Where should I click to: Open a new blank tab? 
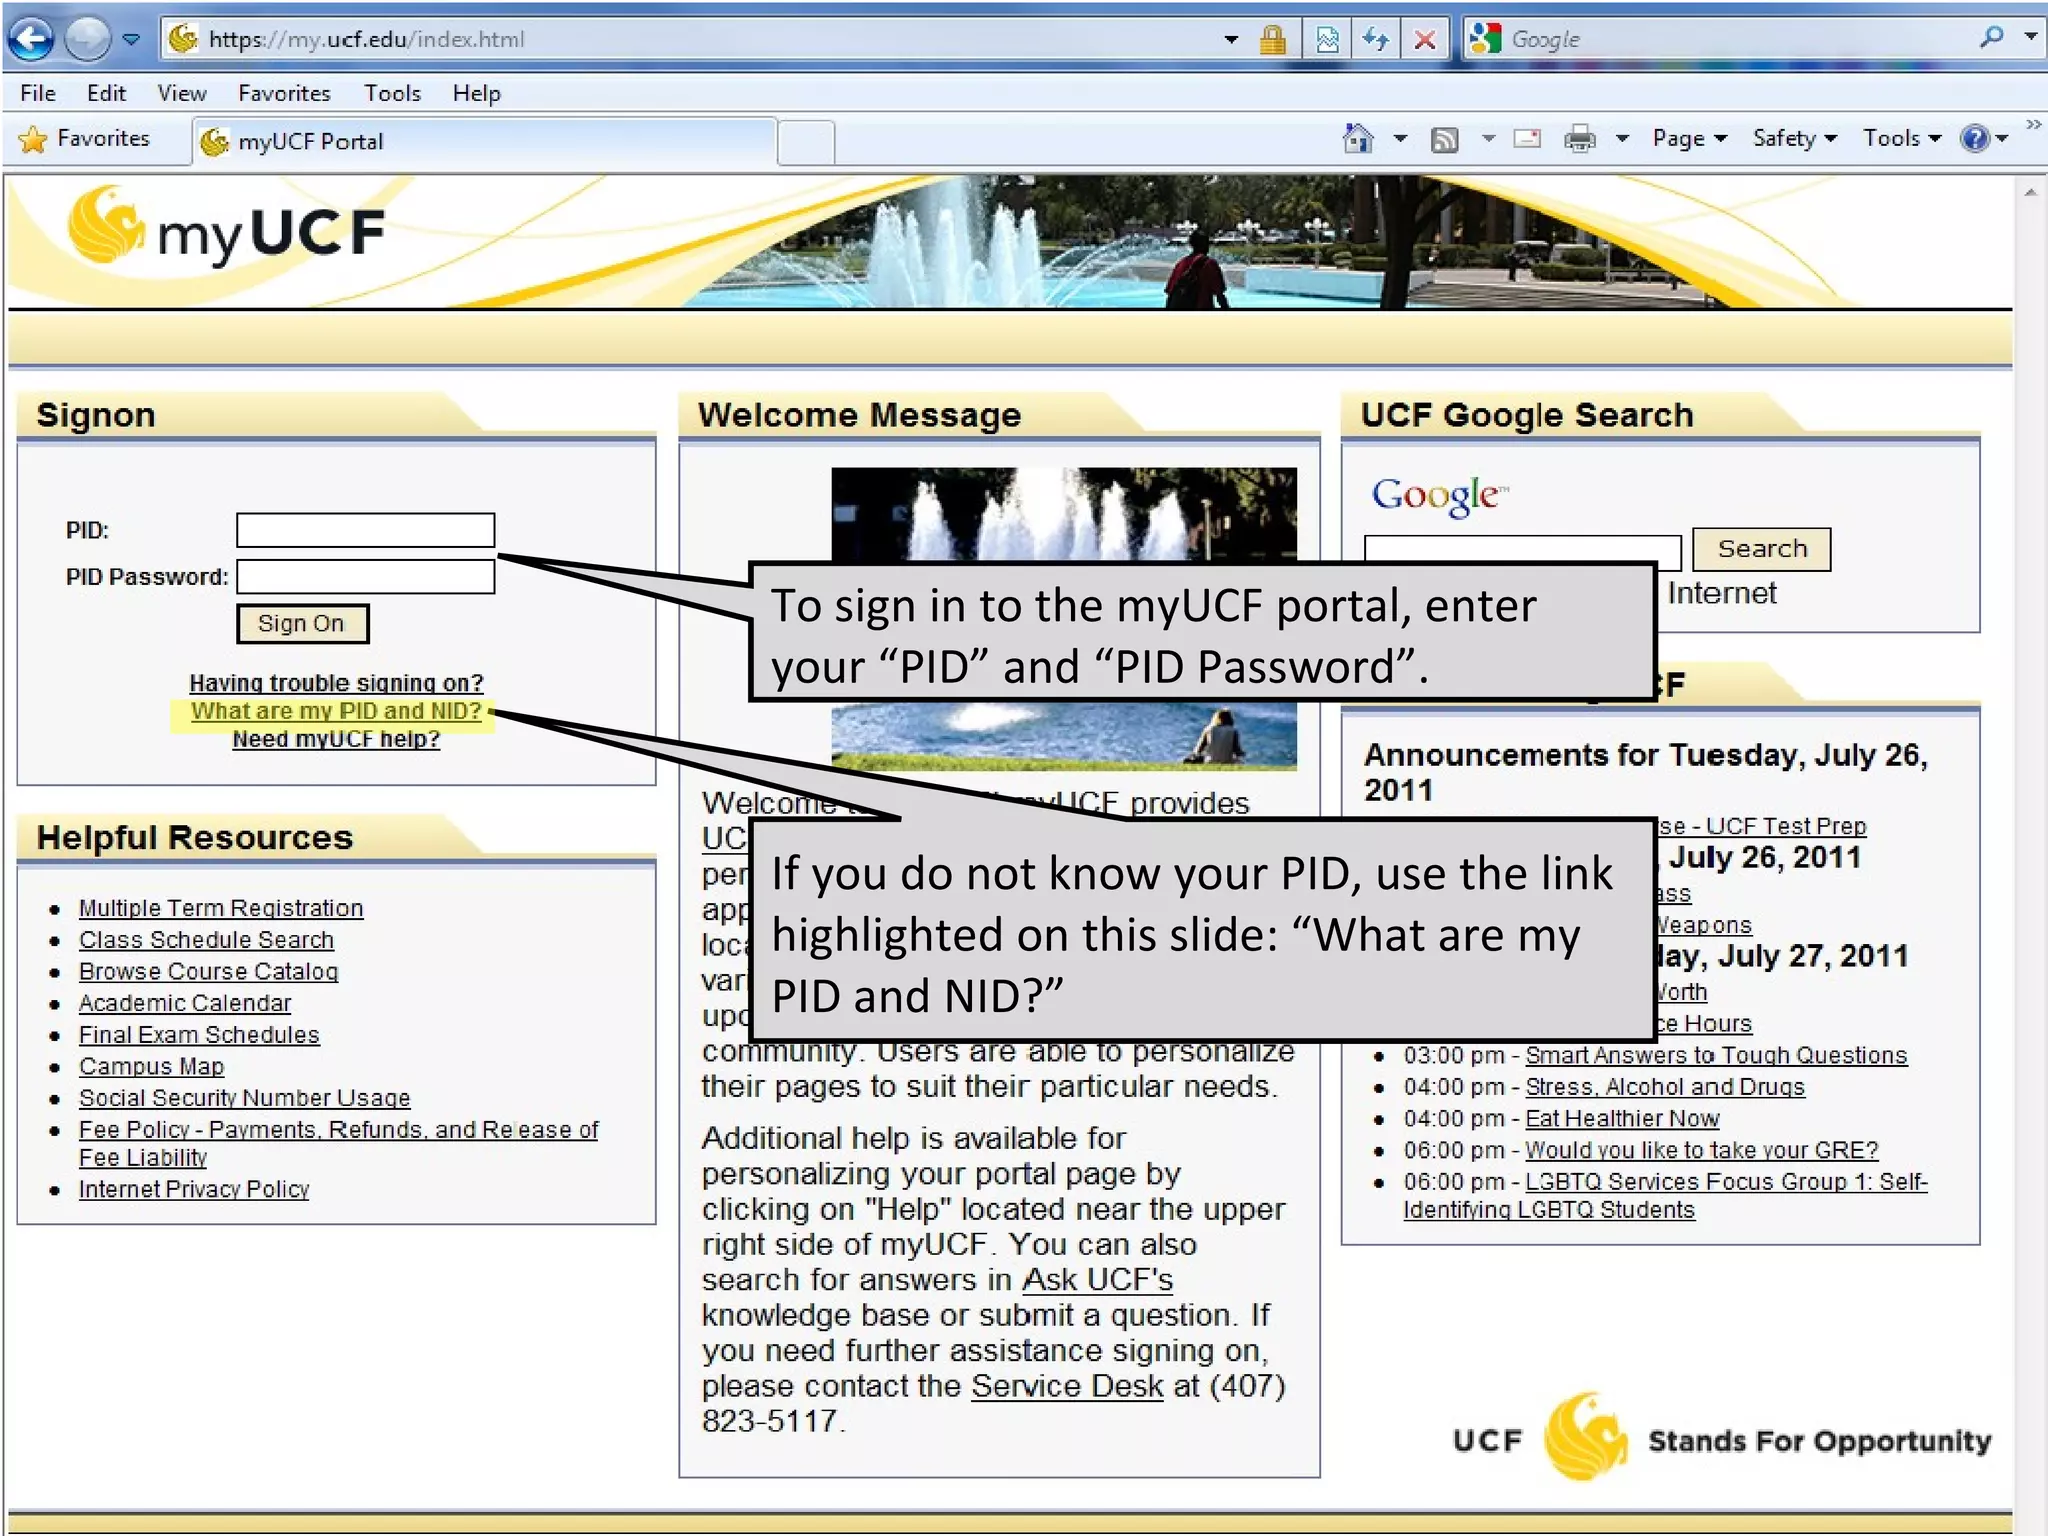point(806,142)
